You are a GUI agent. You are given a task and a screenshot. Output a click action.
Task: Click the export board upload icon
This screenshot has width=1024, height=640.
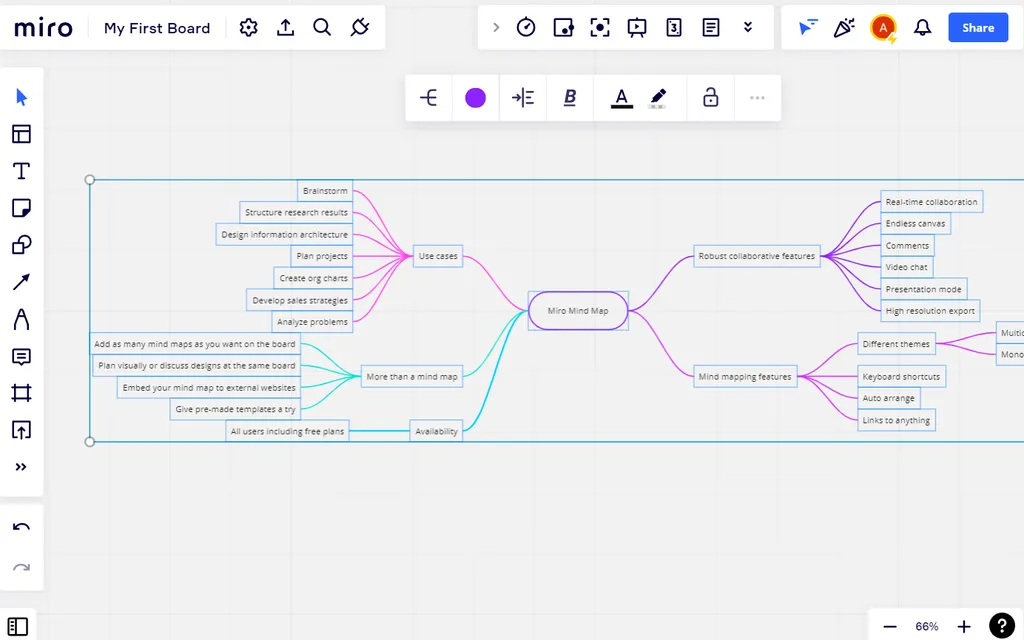pos(285,27)
